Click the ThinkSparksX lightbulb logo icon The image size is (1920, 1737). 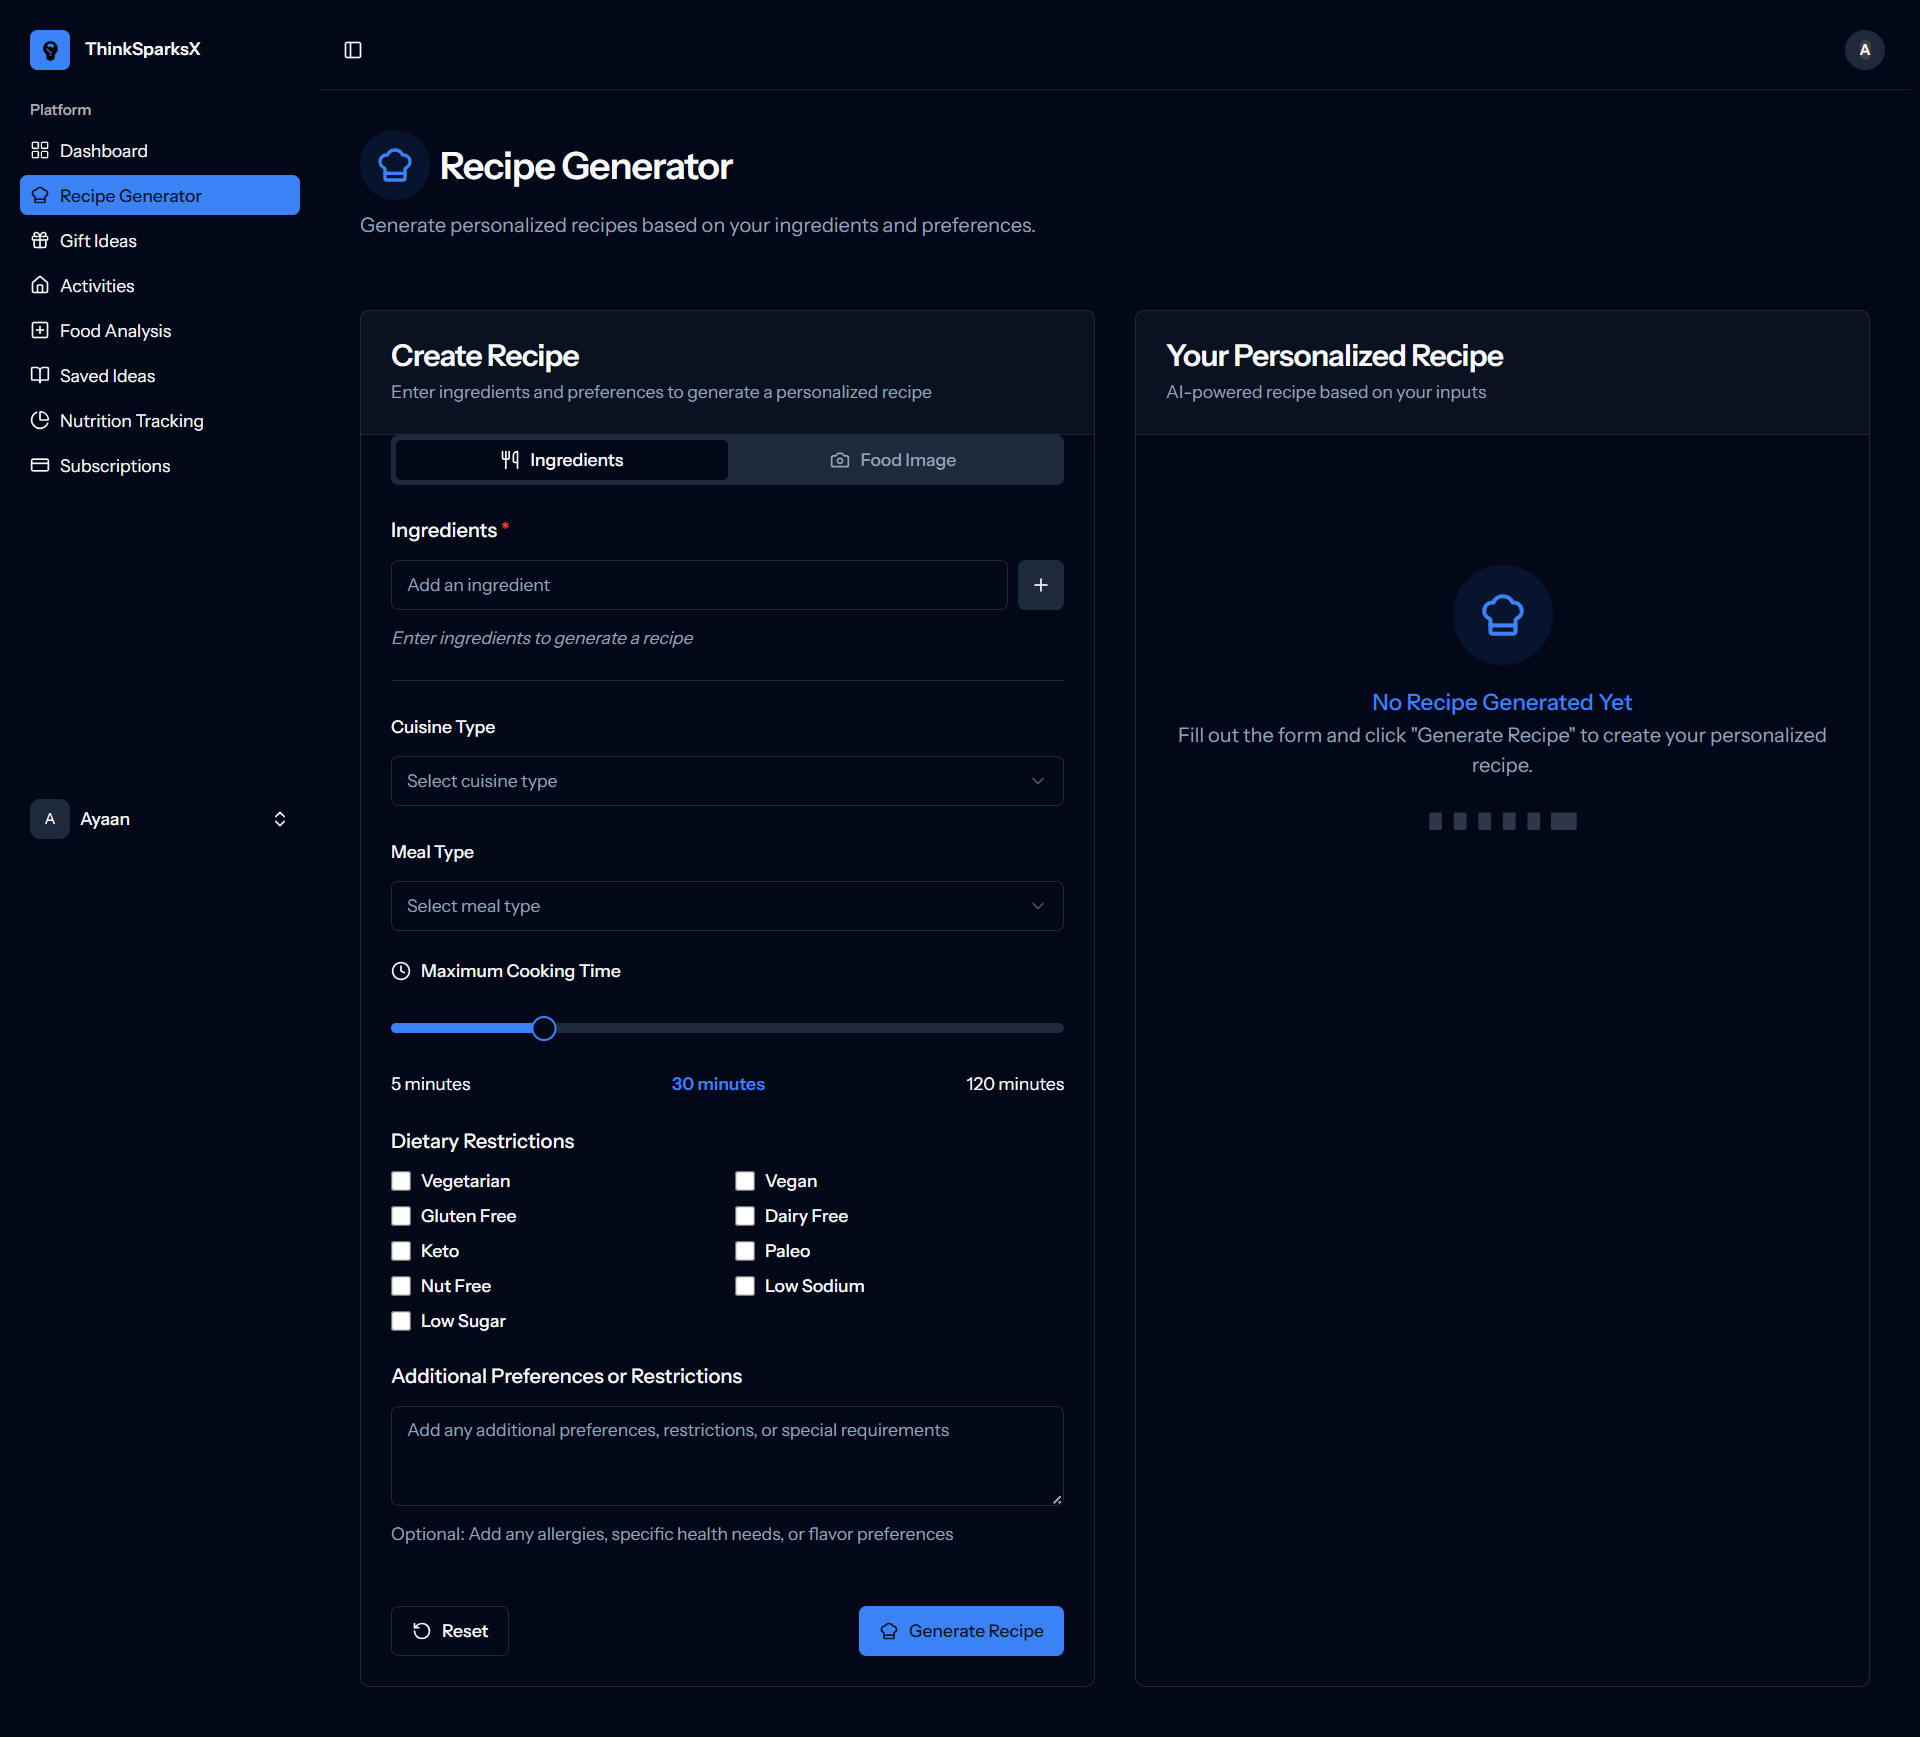(49, 50)
